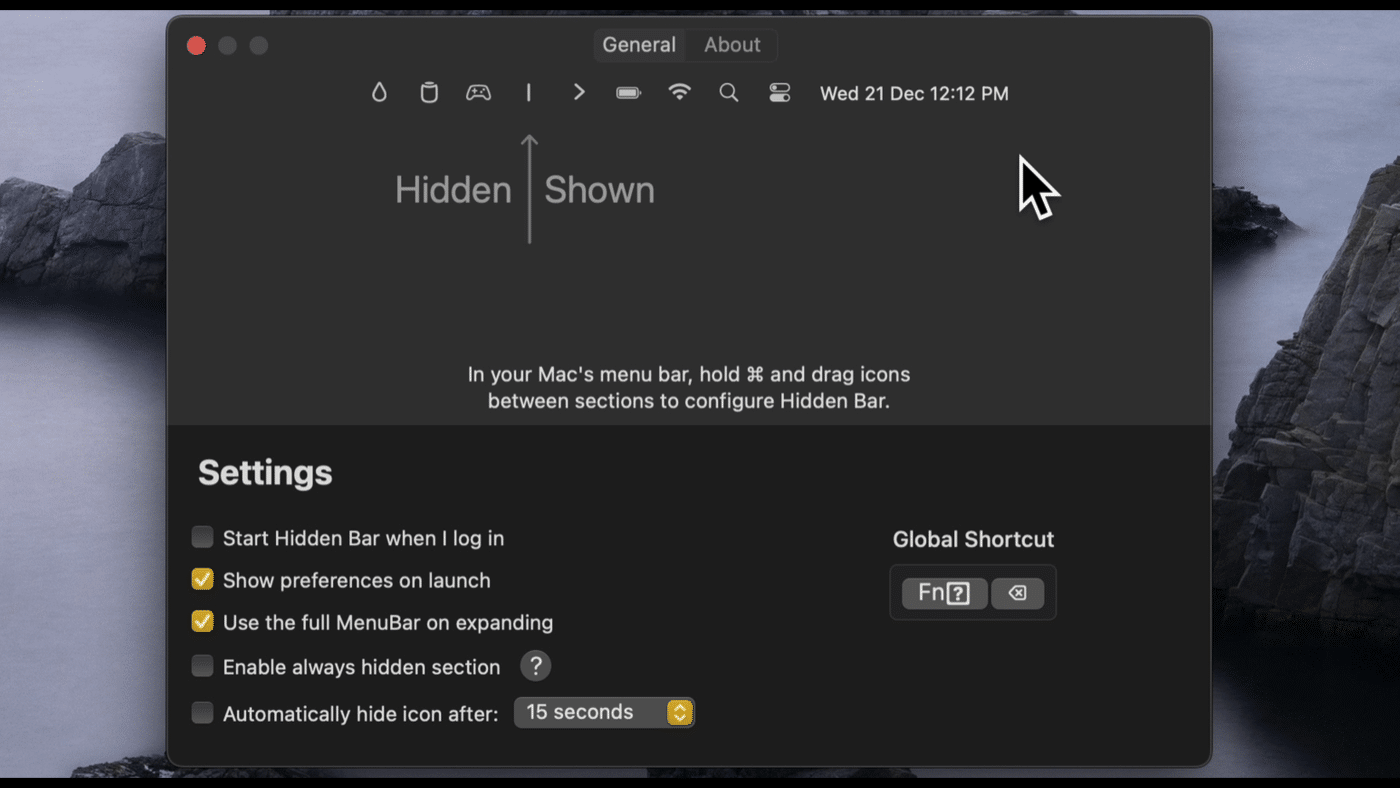Click the water drop icon in the preview bar

tap(379, 93)
